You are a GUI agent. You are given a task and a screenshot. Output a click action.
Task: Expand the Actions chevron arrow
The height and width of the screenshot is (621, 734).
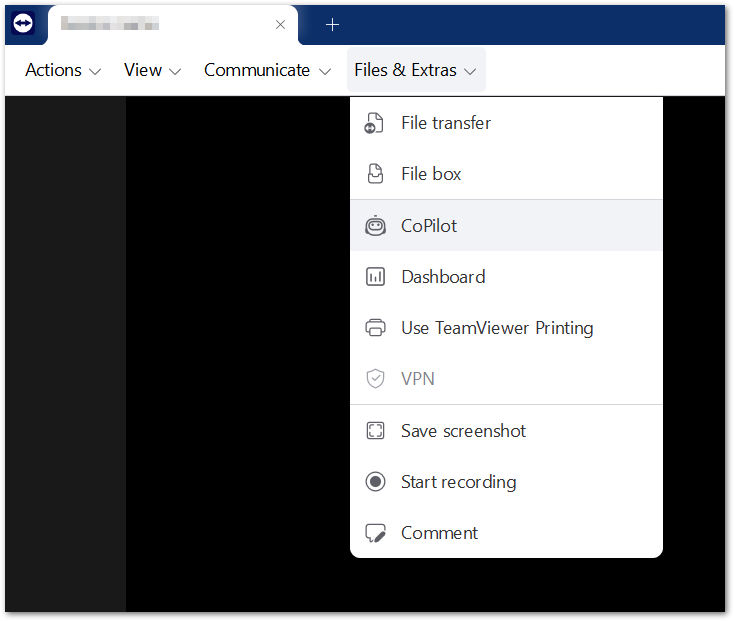tap(95, 72)
